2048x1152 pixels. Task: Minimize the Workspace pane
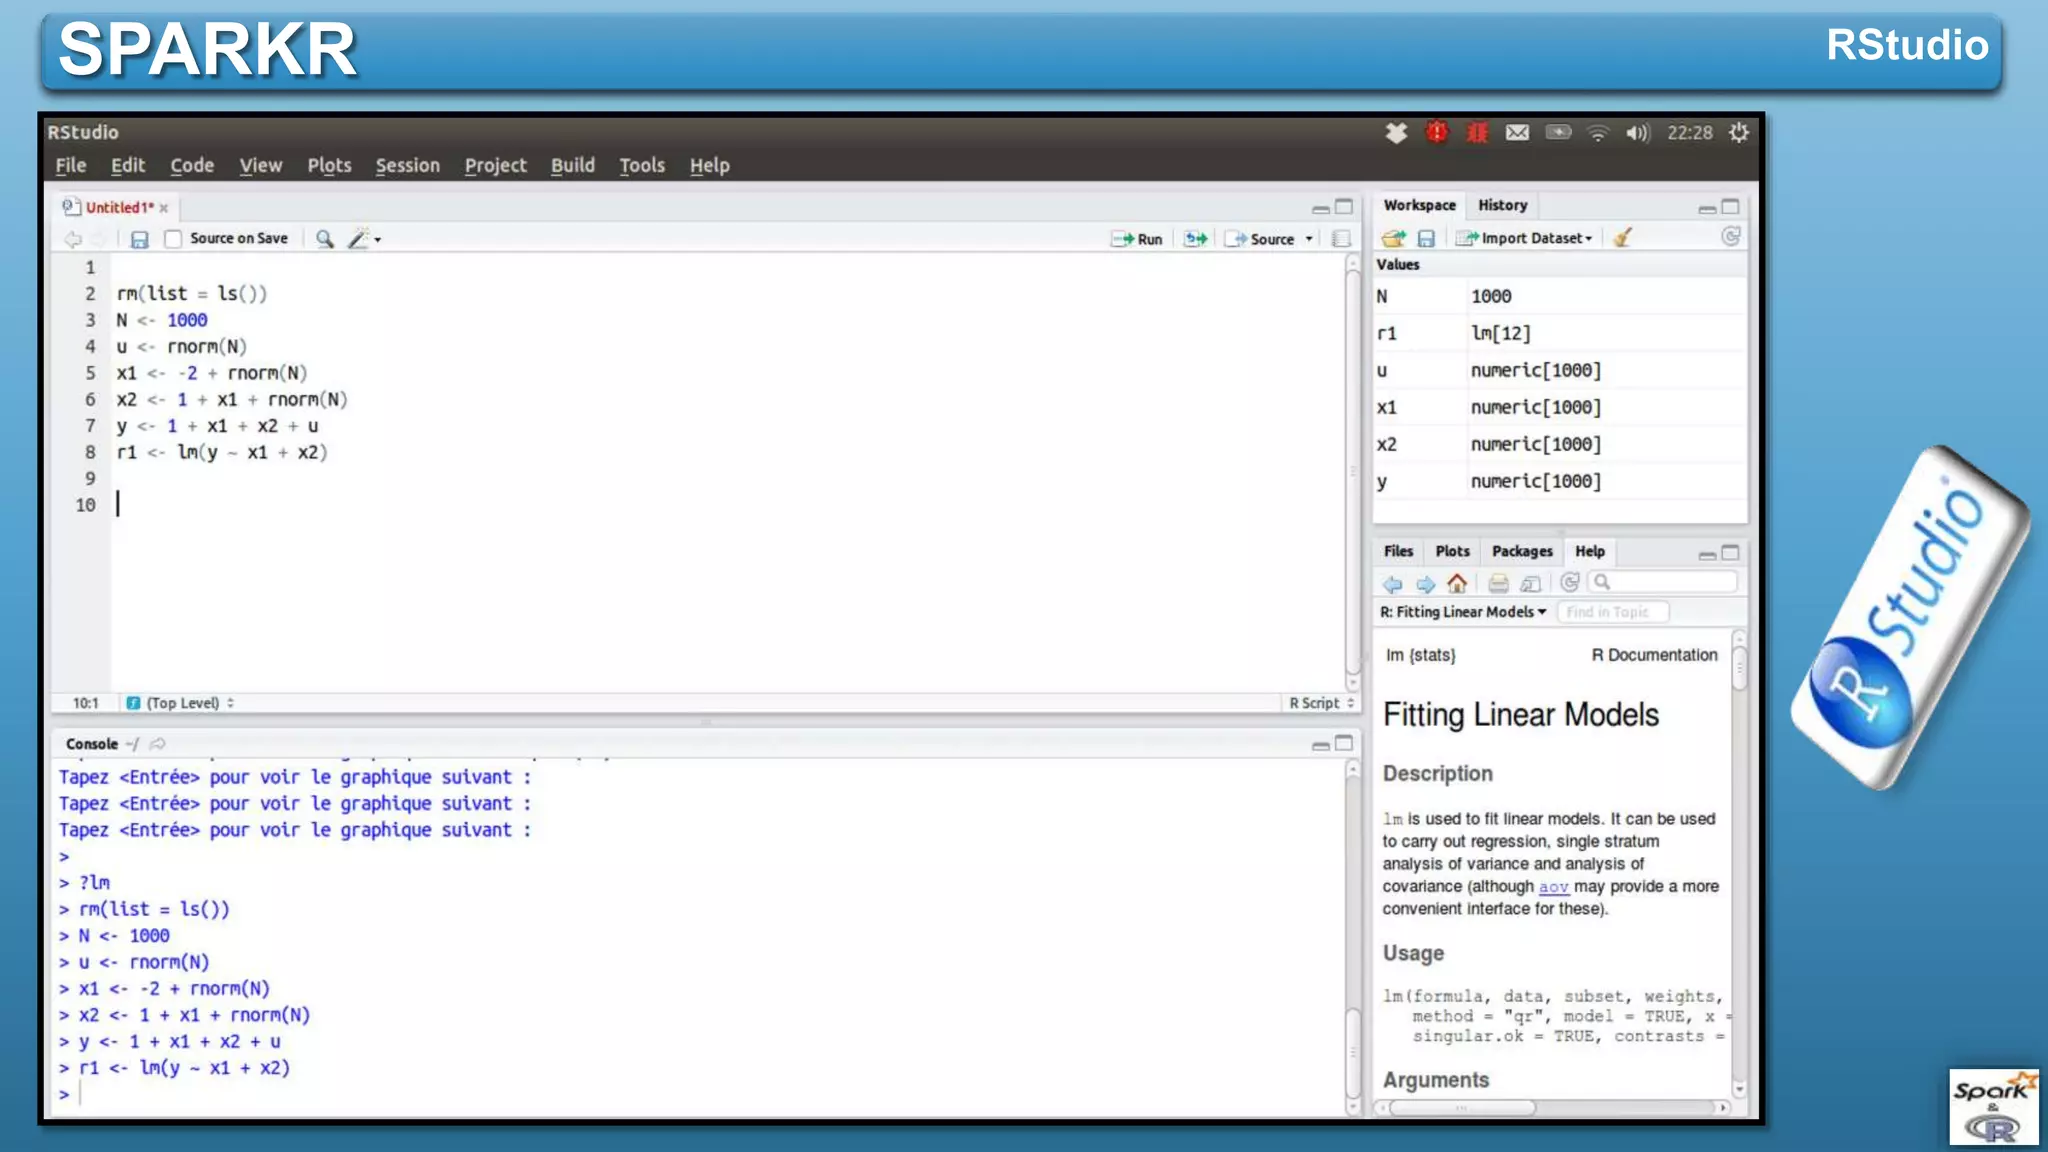click(1707, 208)
